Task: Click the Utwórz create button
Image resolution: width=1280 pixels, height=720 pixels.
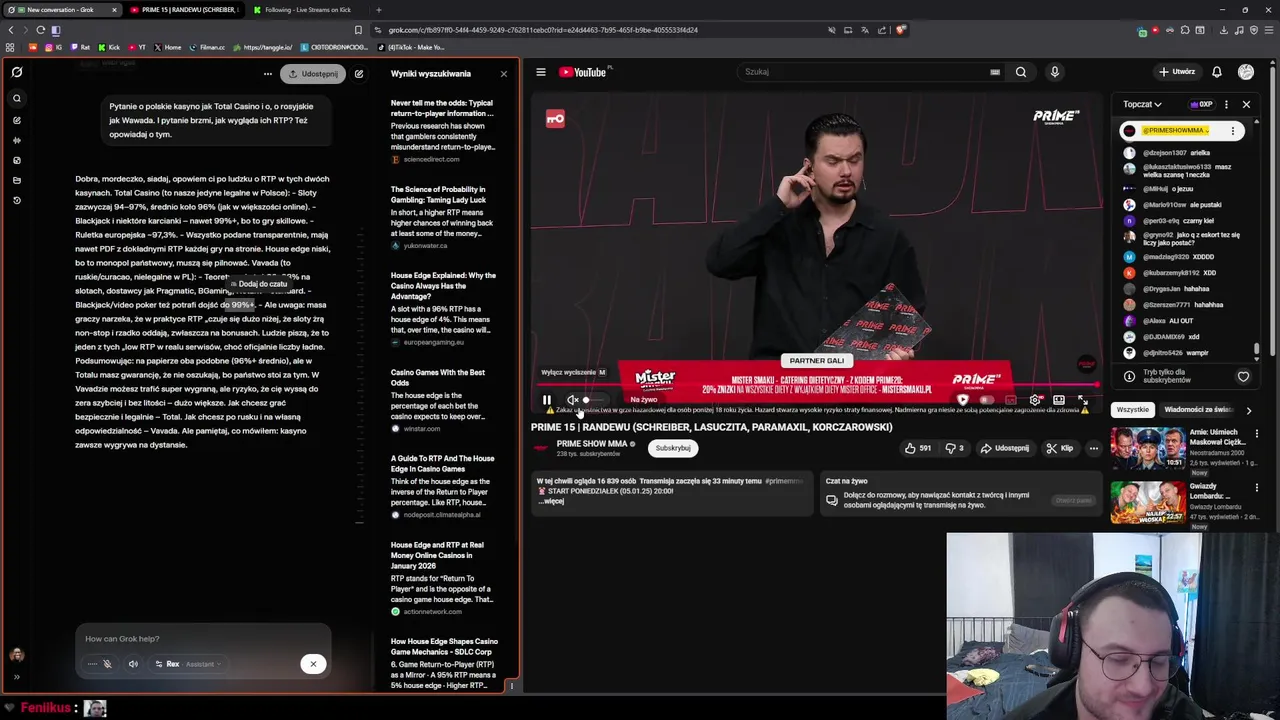Action: pos(1177,72)
